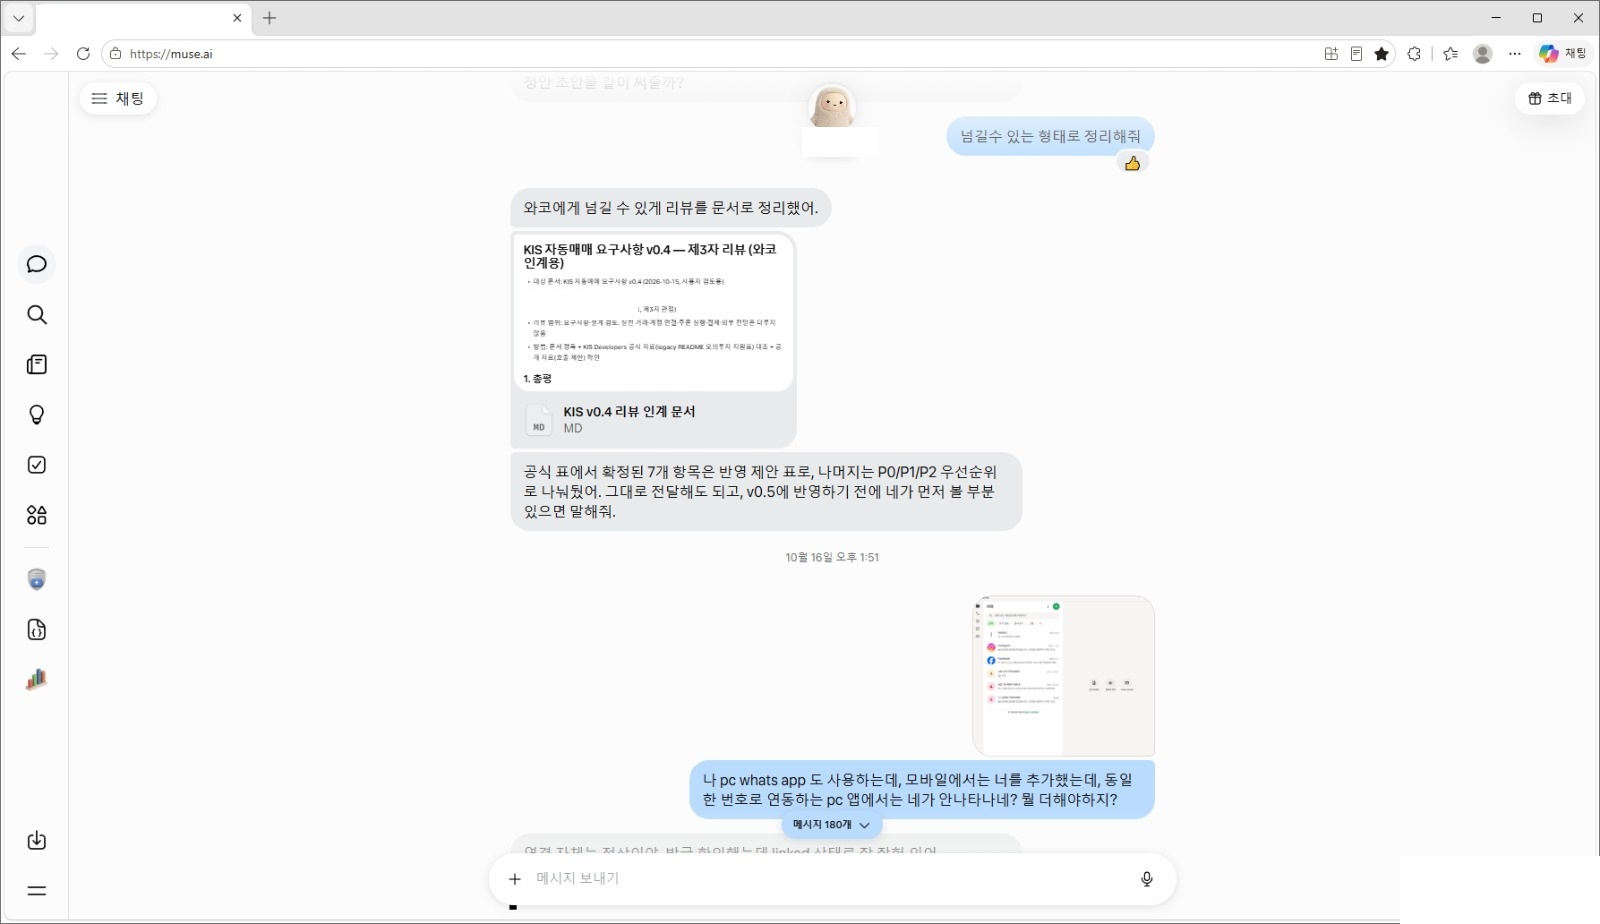Click the '10월 16일 오후 1:51' timestamp
This screenshot has height=924, width=1600.
(x=832, y=558)
